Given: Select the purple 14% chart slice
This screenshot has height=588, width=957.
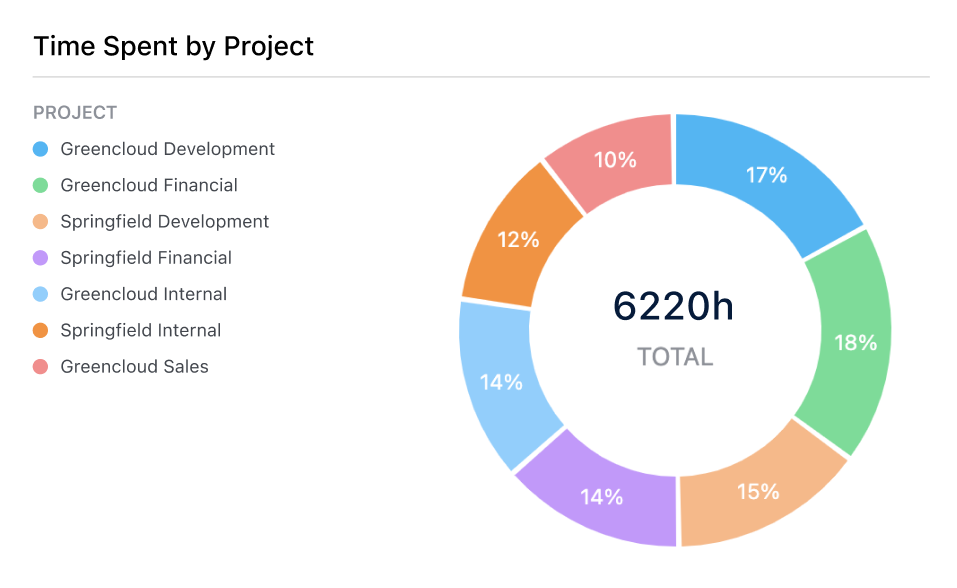Looking at the screenshot, I should (x=602, y=495).
